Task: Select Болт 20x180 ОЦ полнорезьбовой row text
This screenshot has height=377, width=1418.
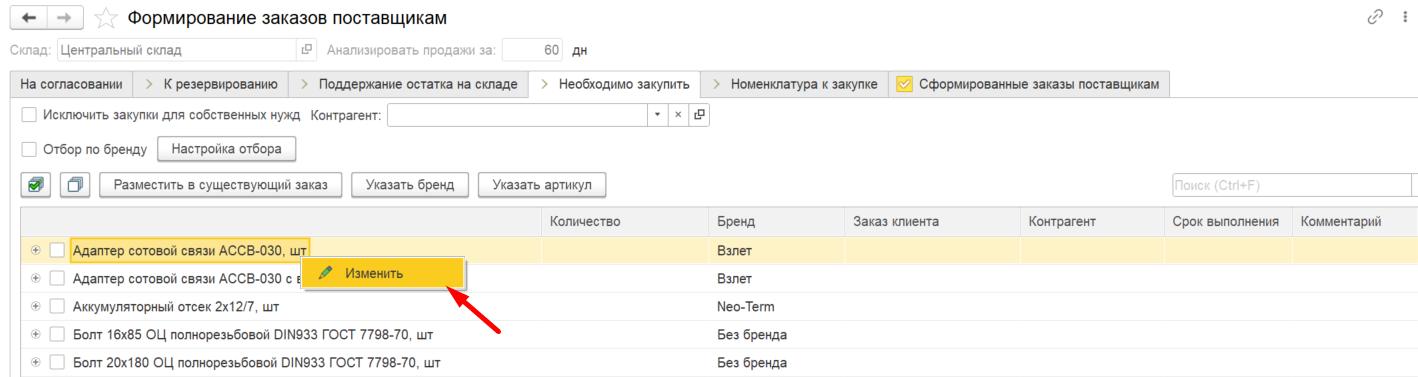Action: point(257,362)
